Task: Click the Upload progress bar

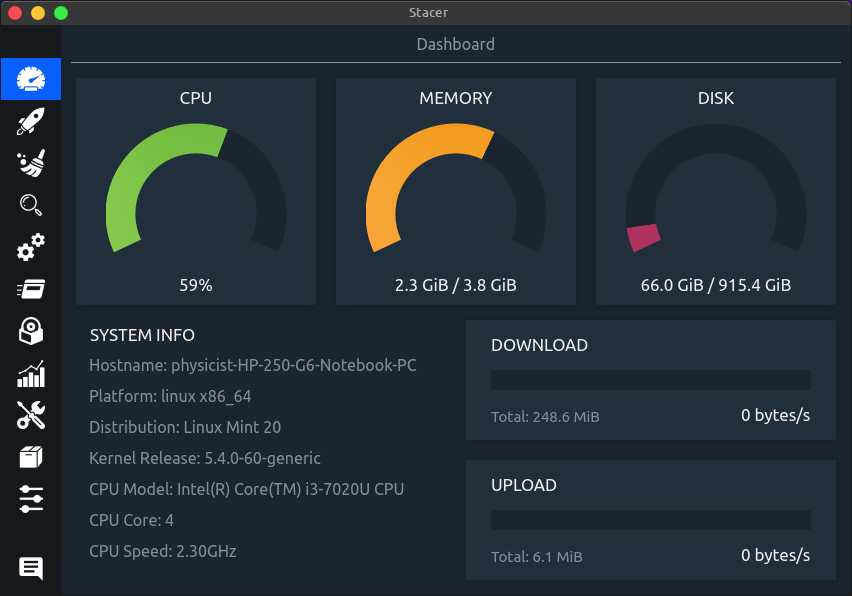Action: (x=650, y=519)
